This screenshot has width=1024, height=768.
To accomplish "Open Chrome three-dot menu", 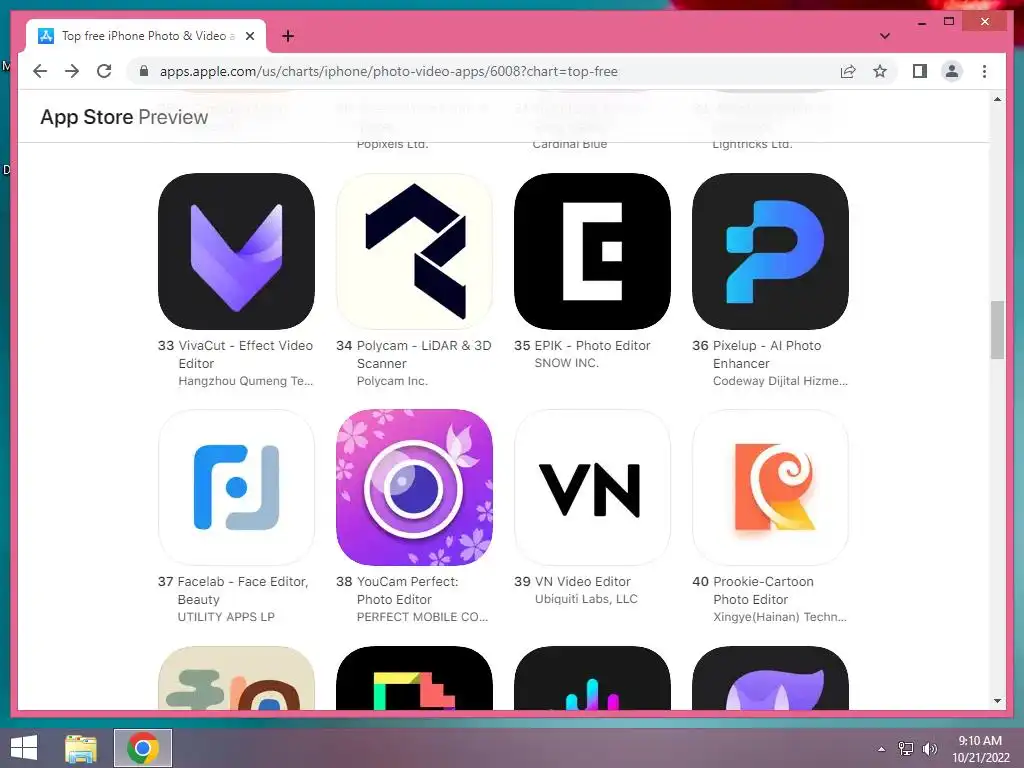I will pyautogui.click(x=984, y=71).
